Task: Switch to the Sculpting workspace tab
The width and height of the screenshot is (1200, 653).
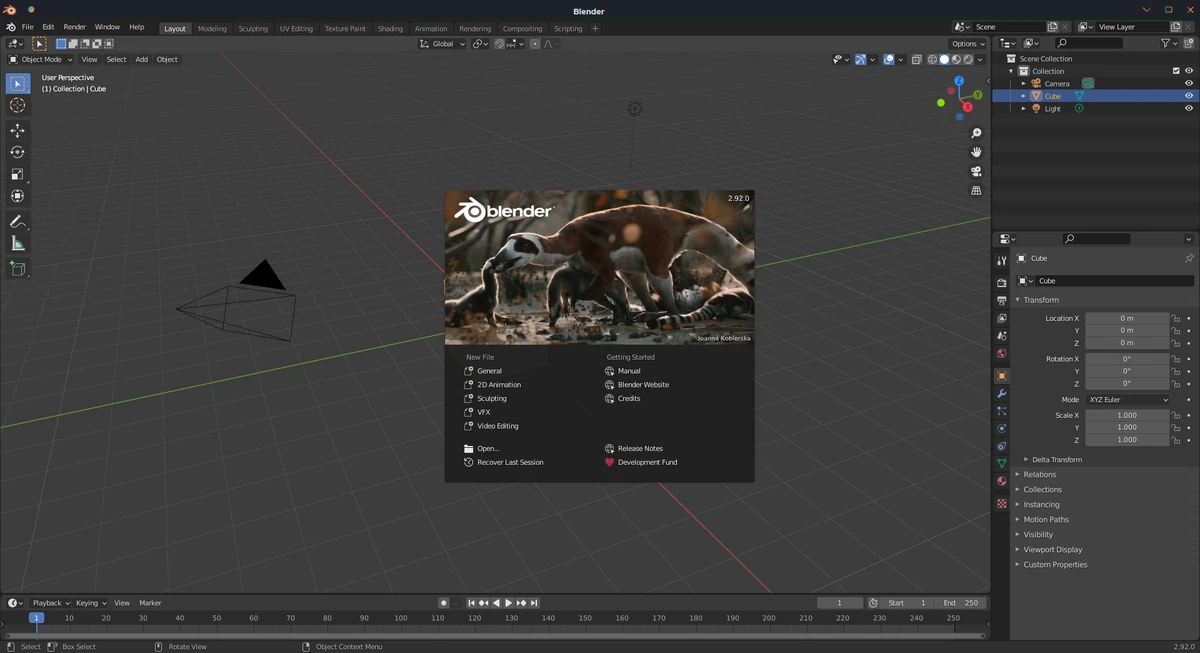Action: [x=253, y=28]
